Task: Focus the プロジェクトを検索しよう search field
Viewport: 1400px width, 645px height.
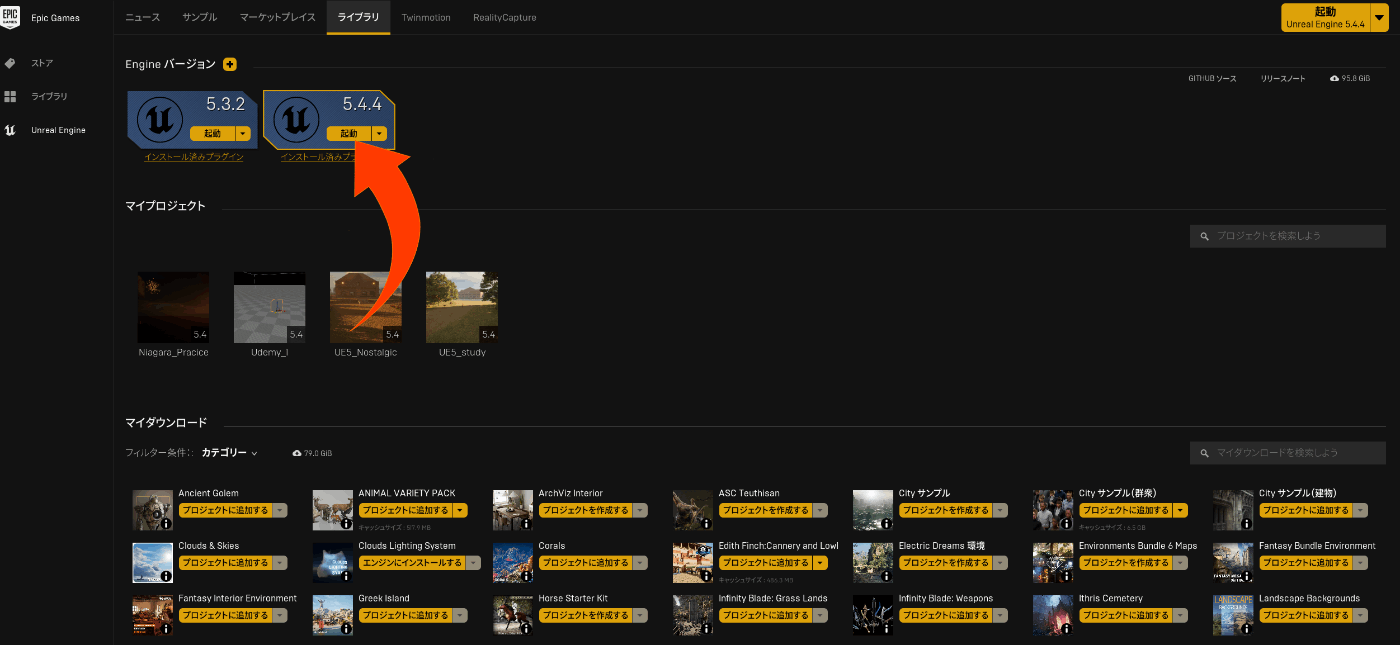Action: (1288, 236)
